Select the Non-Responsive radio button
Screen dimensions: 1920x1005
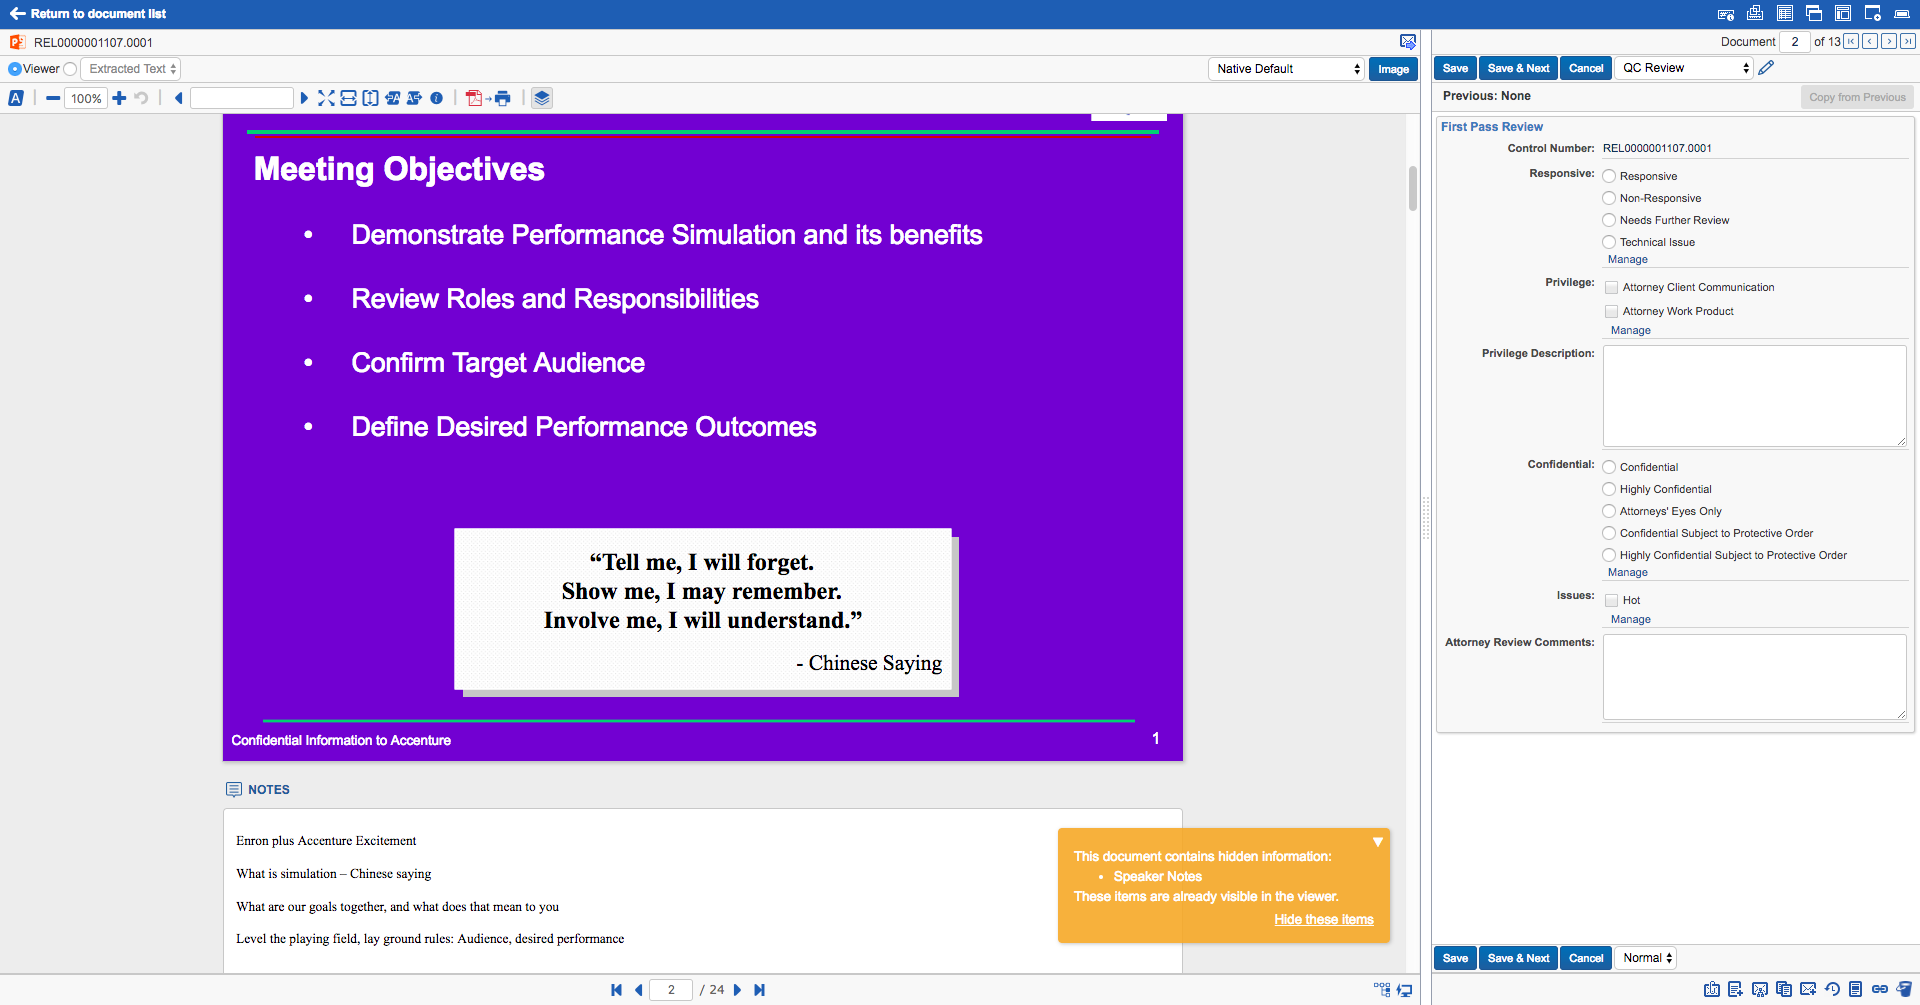coord(1609,198)
